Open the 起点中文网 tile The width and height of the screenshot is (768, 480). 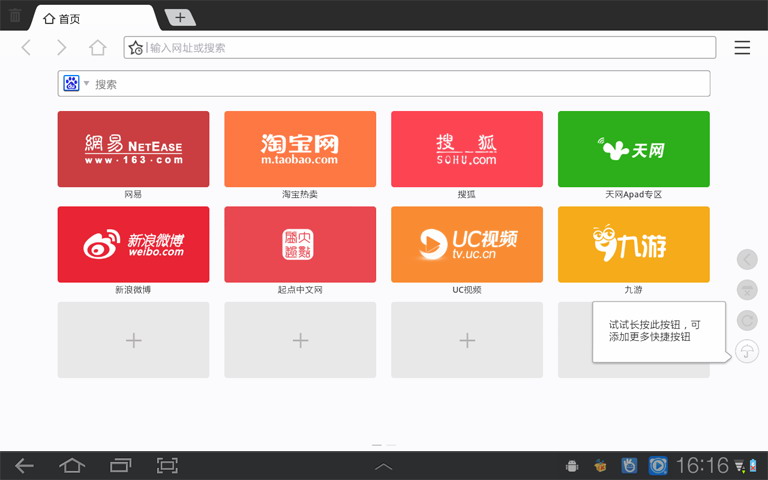pos(300,244)
